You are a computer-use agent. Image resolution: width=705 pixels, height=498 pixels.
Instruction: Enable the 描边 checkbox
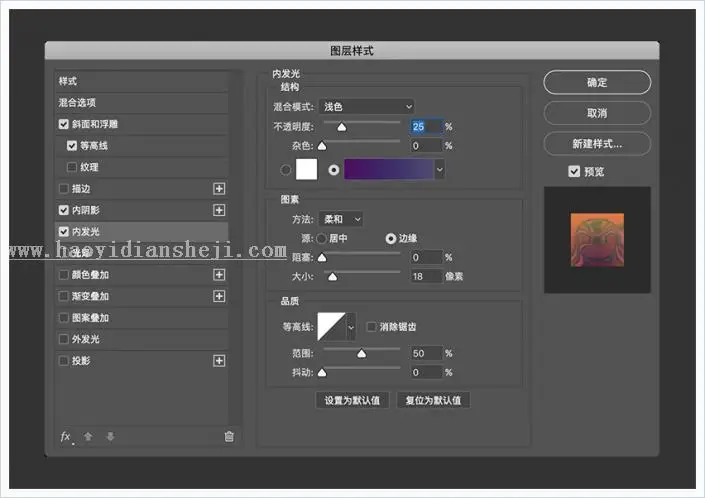click(x=64, y=189)
